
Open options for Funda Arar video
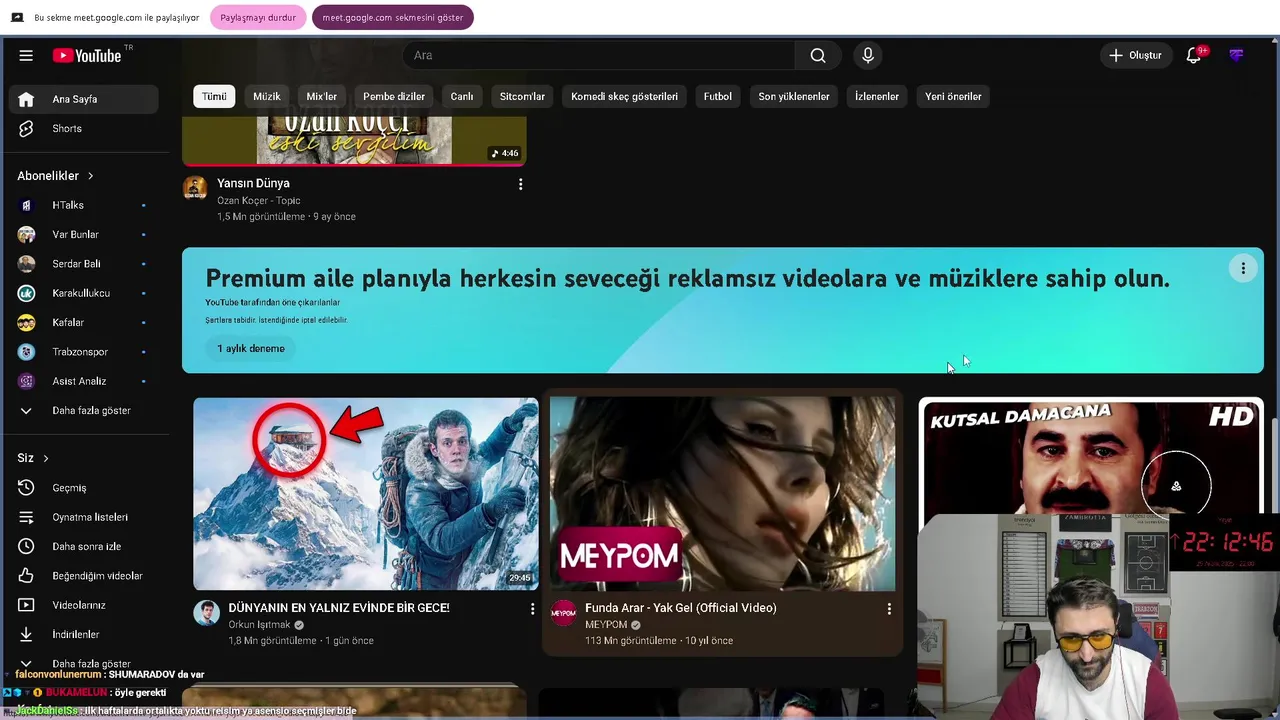889,609
